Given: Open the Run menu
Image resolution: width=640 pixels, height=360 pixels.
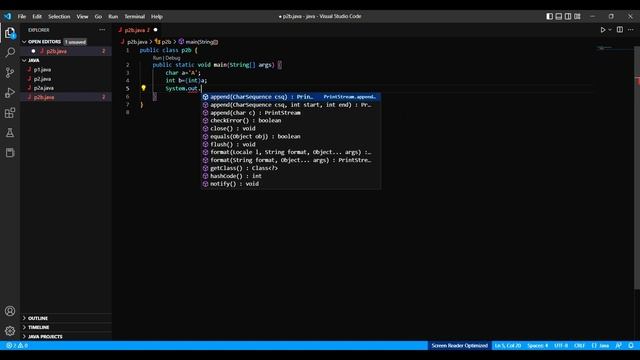Looking at the screenshot, I should click(x=113, y=16).
